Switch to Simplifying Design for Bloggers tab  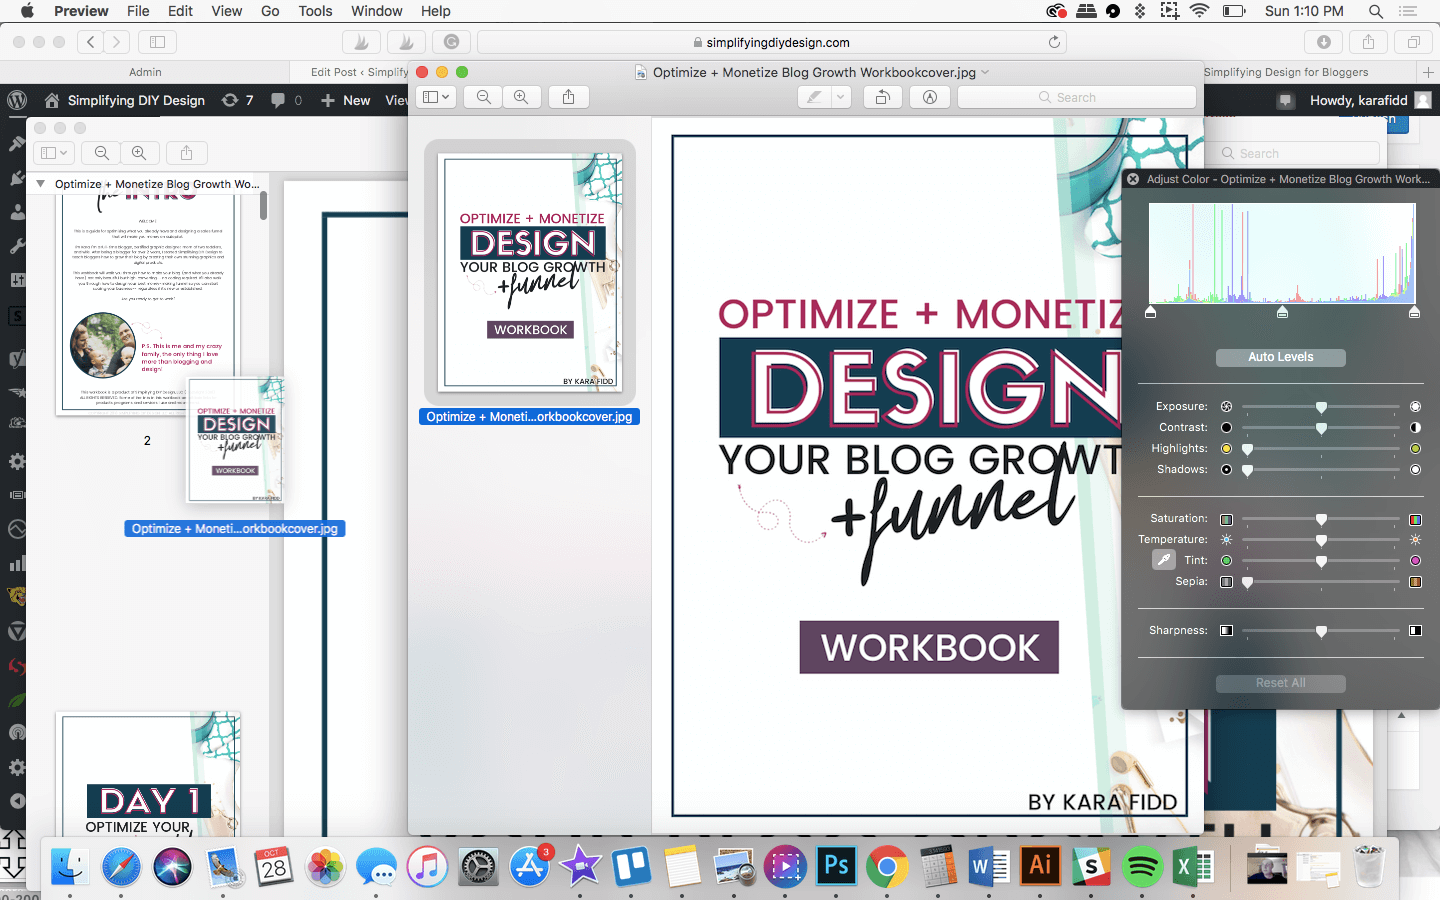(1285, 72)
